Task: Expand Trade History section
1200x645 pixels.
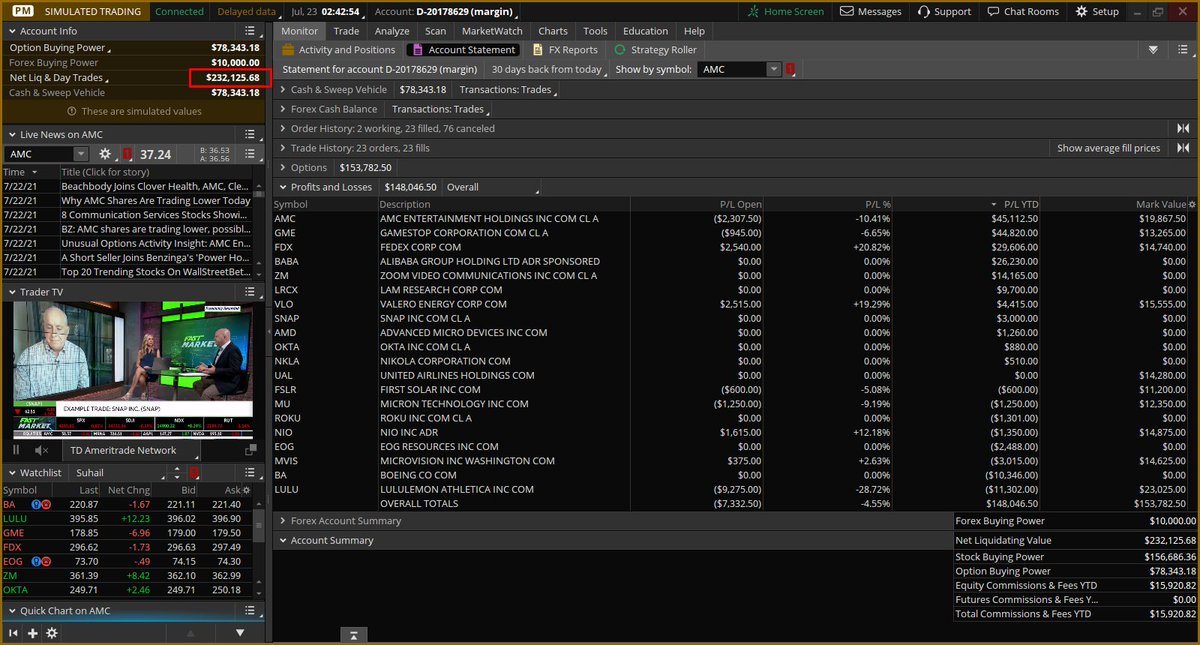Action: (283, 148)
